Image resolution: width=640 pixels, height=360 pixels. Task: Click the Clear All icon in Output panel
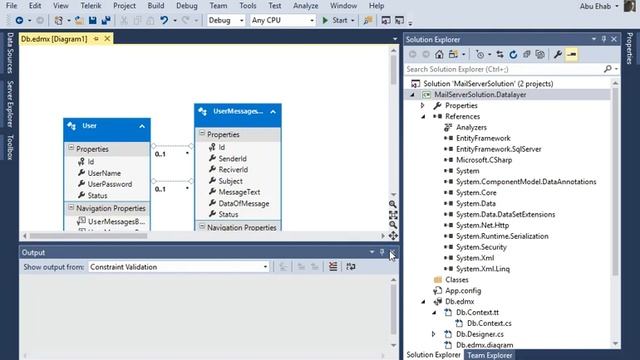coord(333,267)
